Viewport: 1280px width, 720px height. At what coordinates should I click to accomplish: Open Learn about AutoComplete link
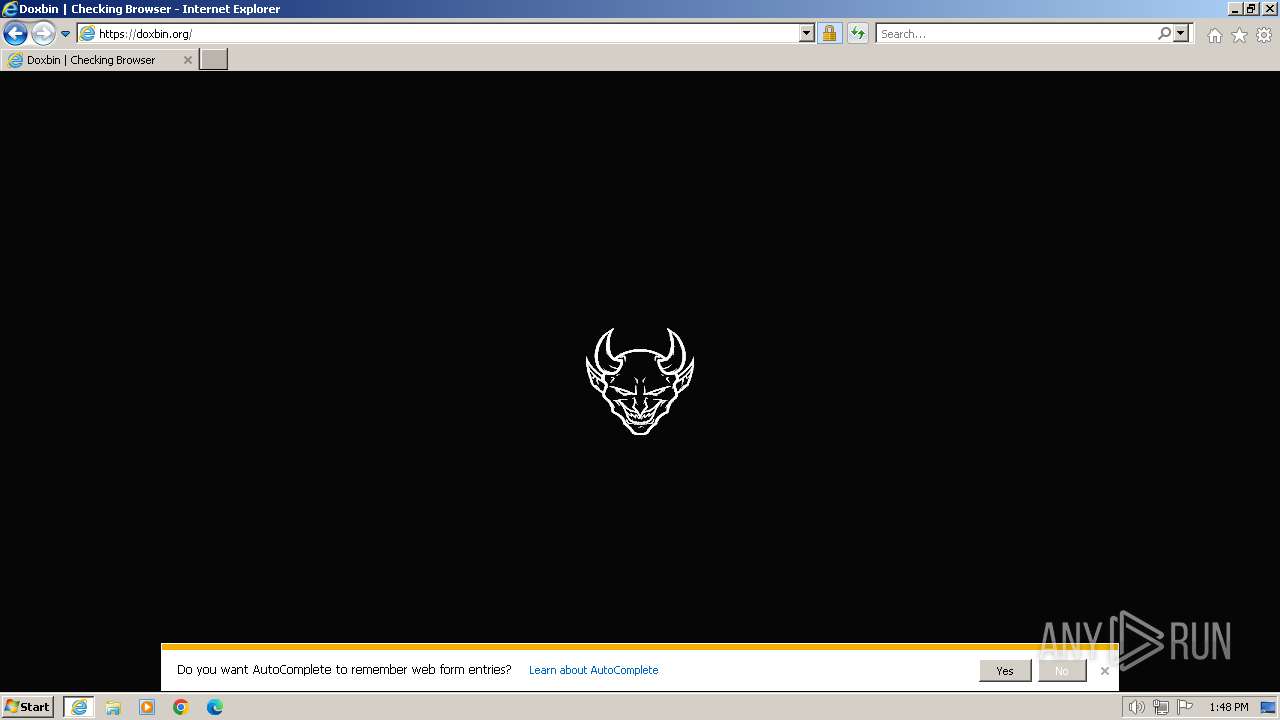coord(593,670)
